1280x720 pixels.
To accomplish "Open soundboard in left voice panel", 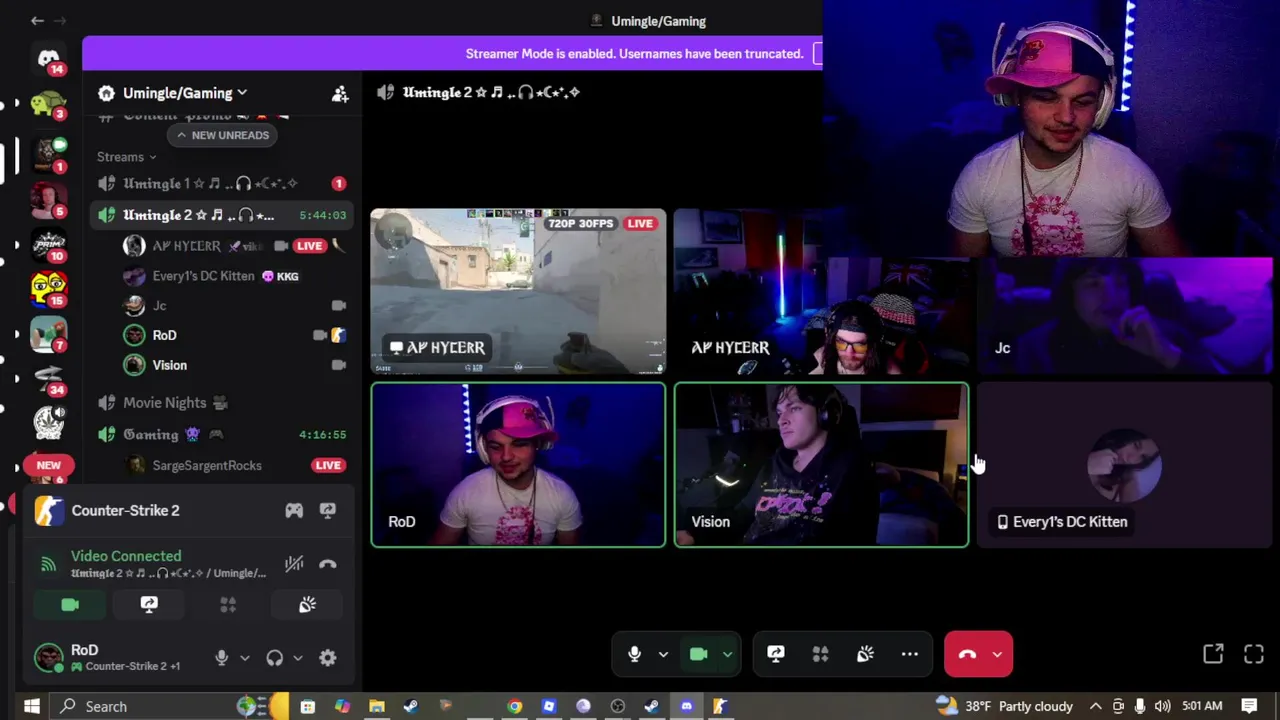I will pos(307,604).
